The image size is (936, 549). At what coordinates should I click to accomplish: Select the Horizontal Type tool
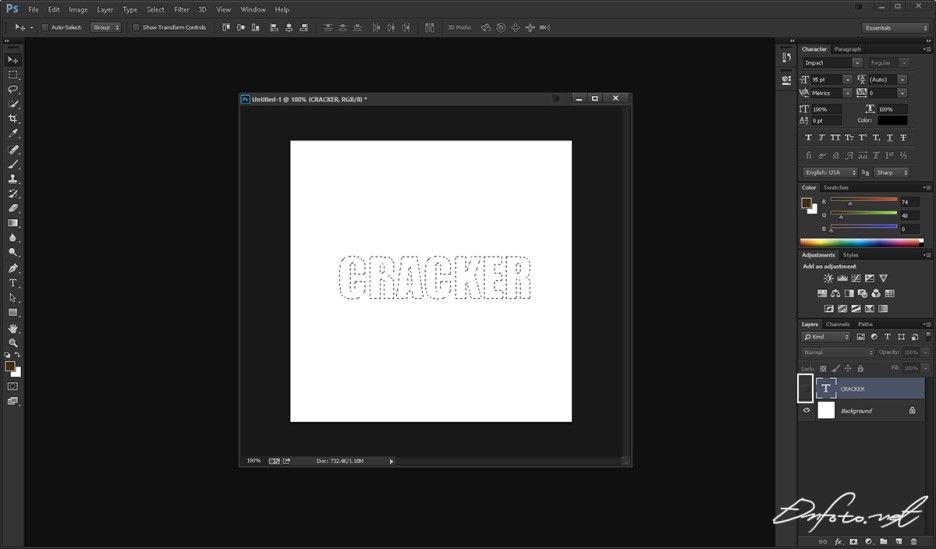coord(13,283)
